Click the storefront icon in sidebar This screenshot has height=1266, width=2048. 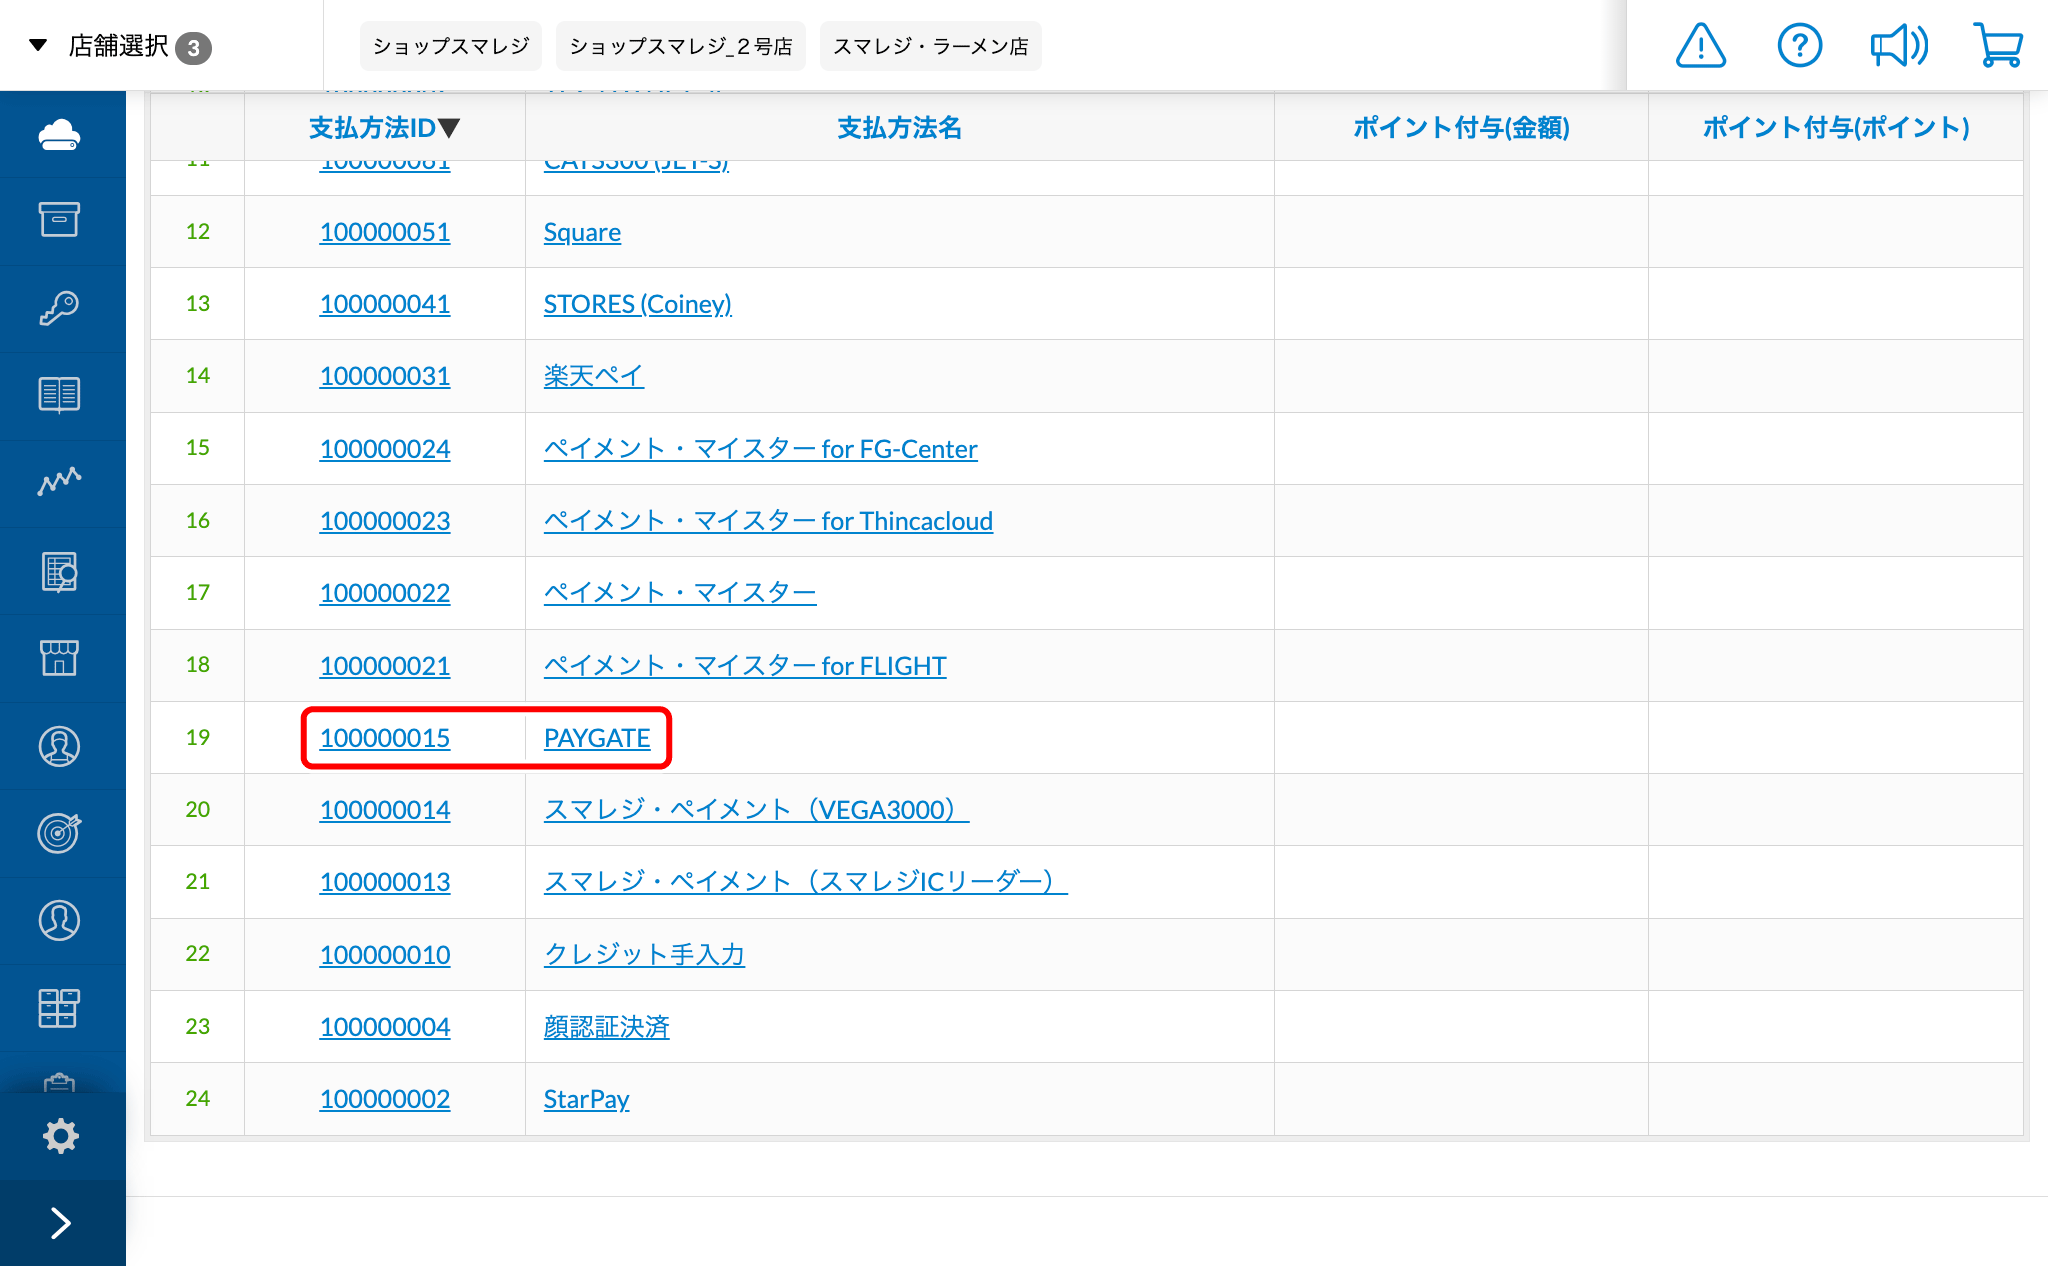point(60,658)
